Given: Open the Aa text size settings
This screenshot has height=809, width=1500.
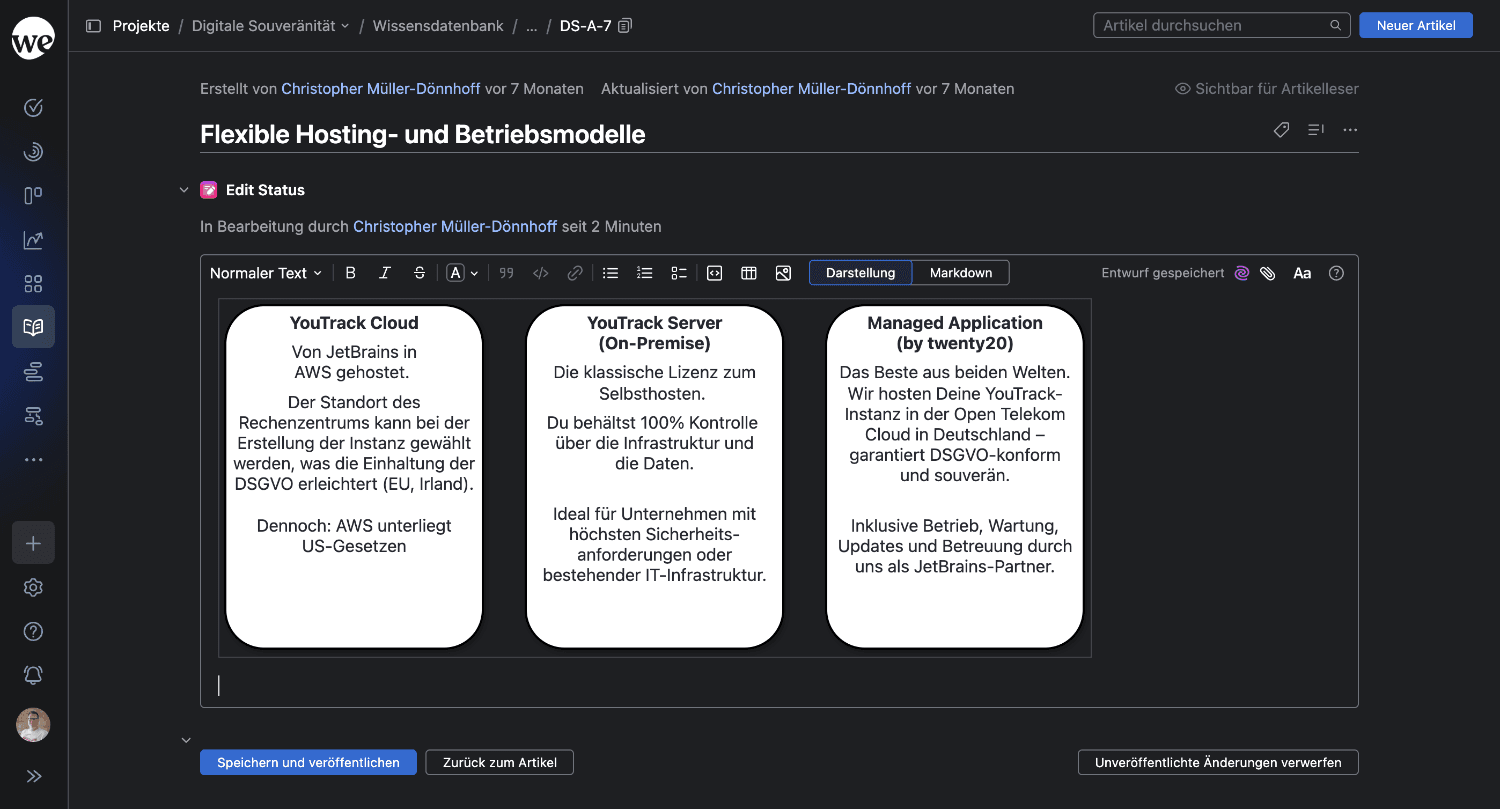Looking at the screenshot, I should (x=1302, y=273).
